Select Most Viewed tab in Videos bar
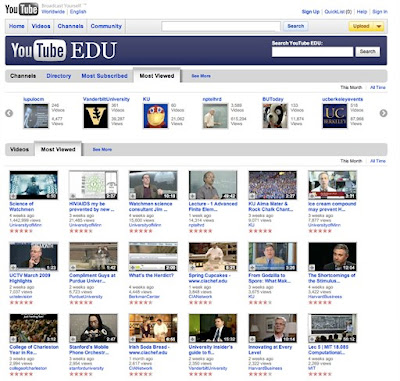This screenshot has width=400, height=381. [x=58, y=149]
